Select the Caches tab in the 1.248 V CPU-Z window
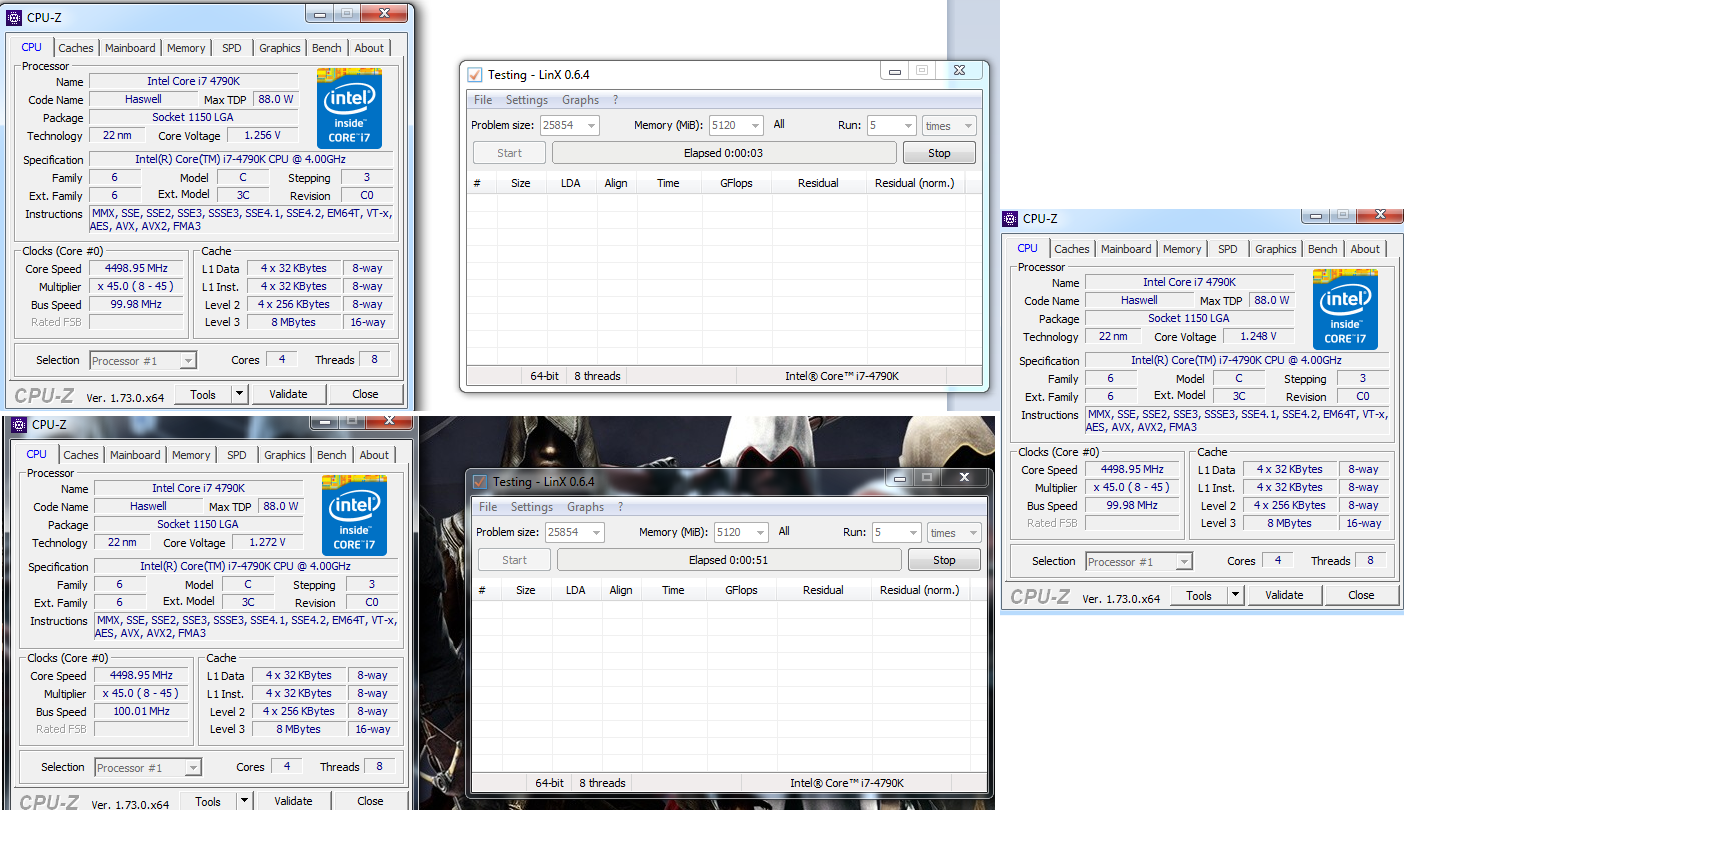 pos(1072,249)
